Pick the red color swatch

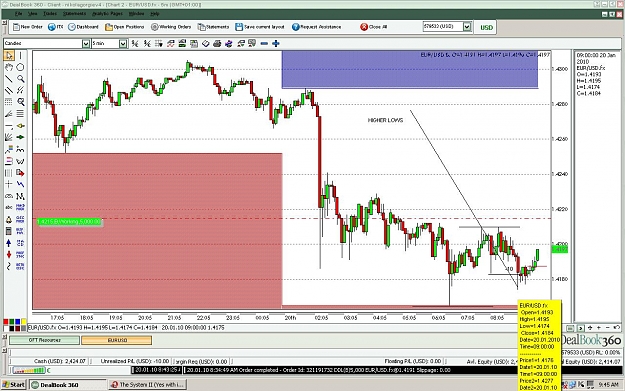click(x=6, y=322)
